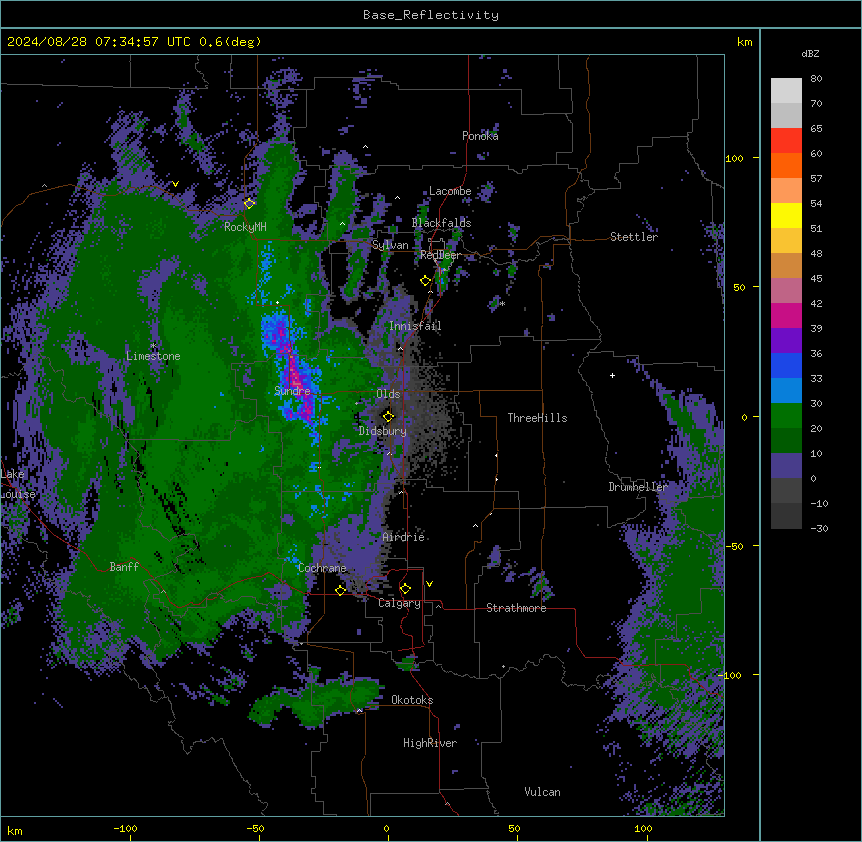The width and height of the screenshot is (862, 842).
Task: Click the 50 tick on bottom axis
Action: click(x=514, y=829)
